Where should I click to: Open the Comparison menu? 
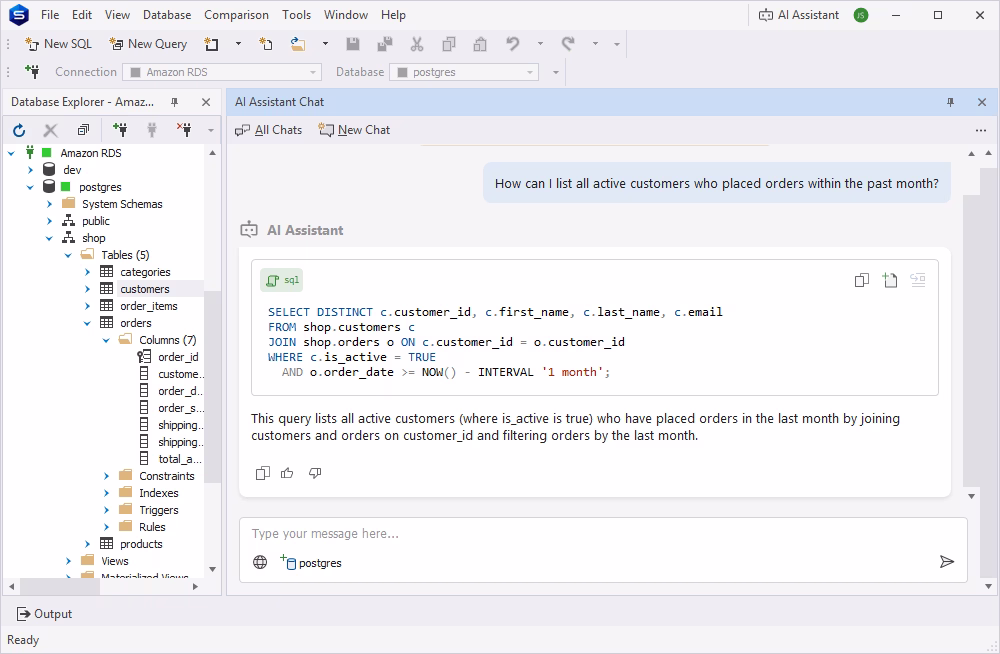[x=237, y=15]
